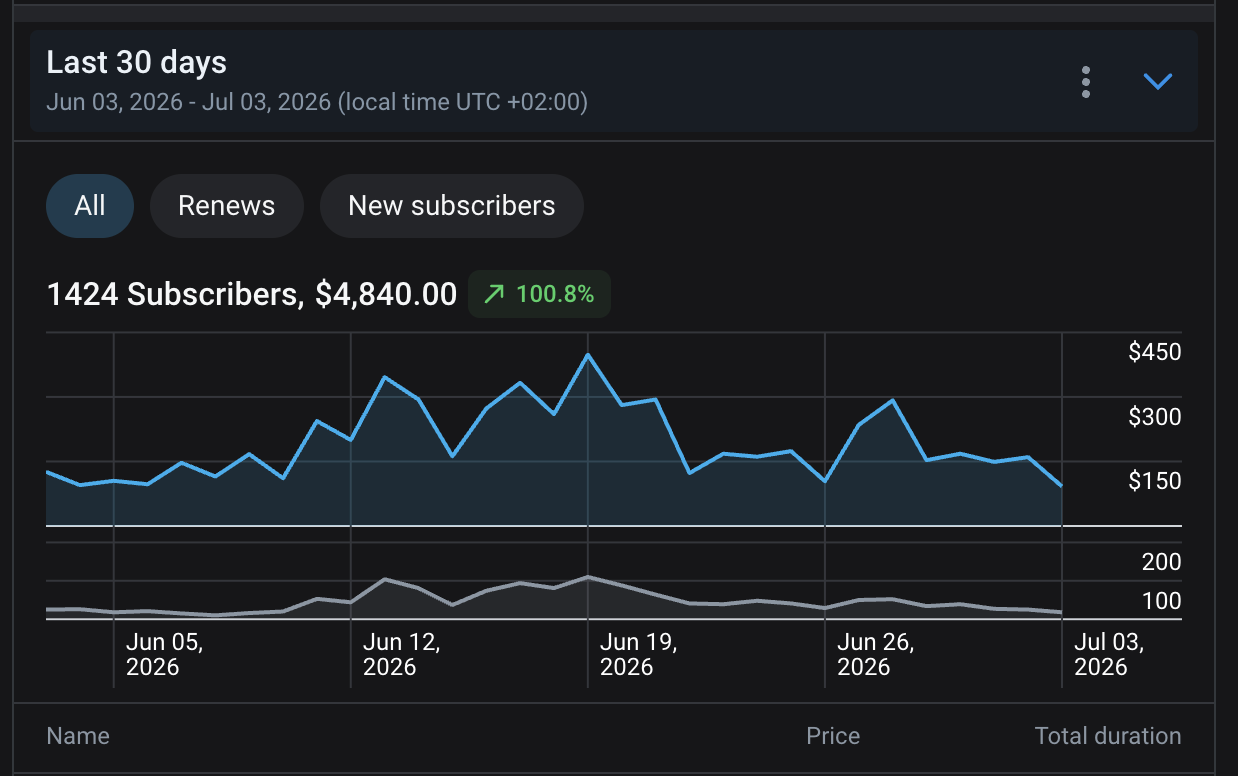Click the $450 y-axis label

click(1155, 352)
